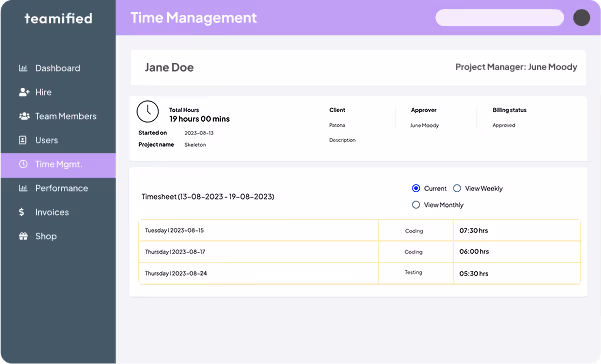Viewport: 601px width, 364px height.
Task: Click the Description label
Action: click(x=342, y=140)
